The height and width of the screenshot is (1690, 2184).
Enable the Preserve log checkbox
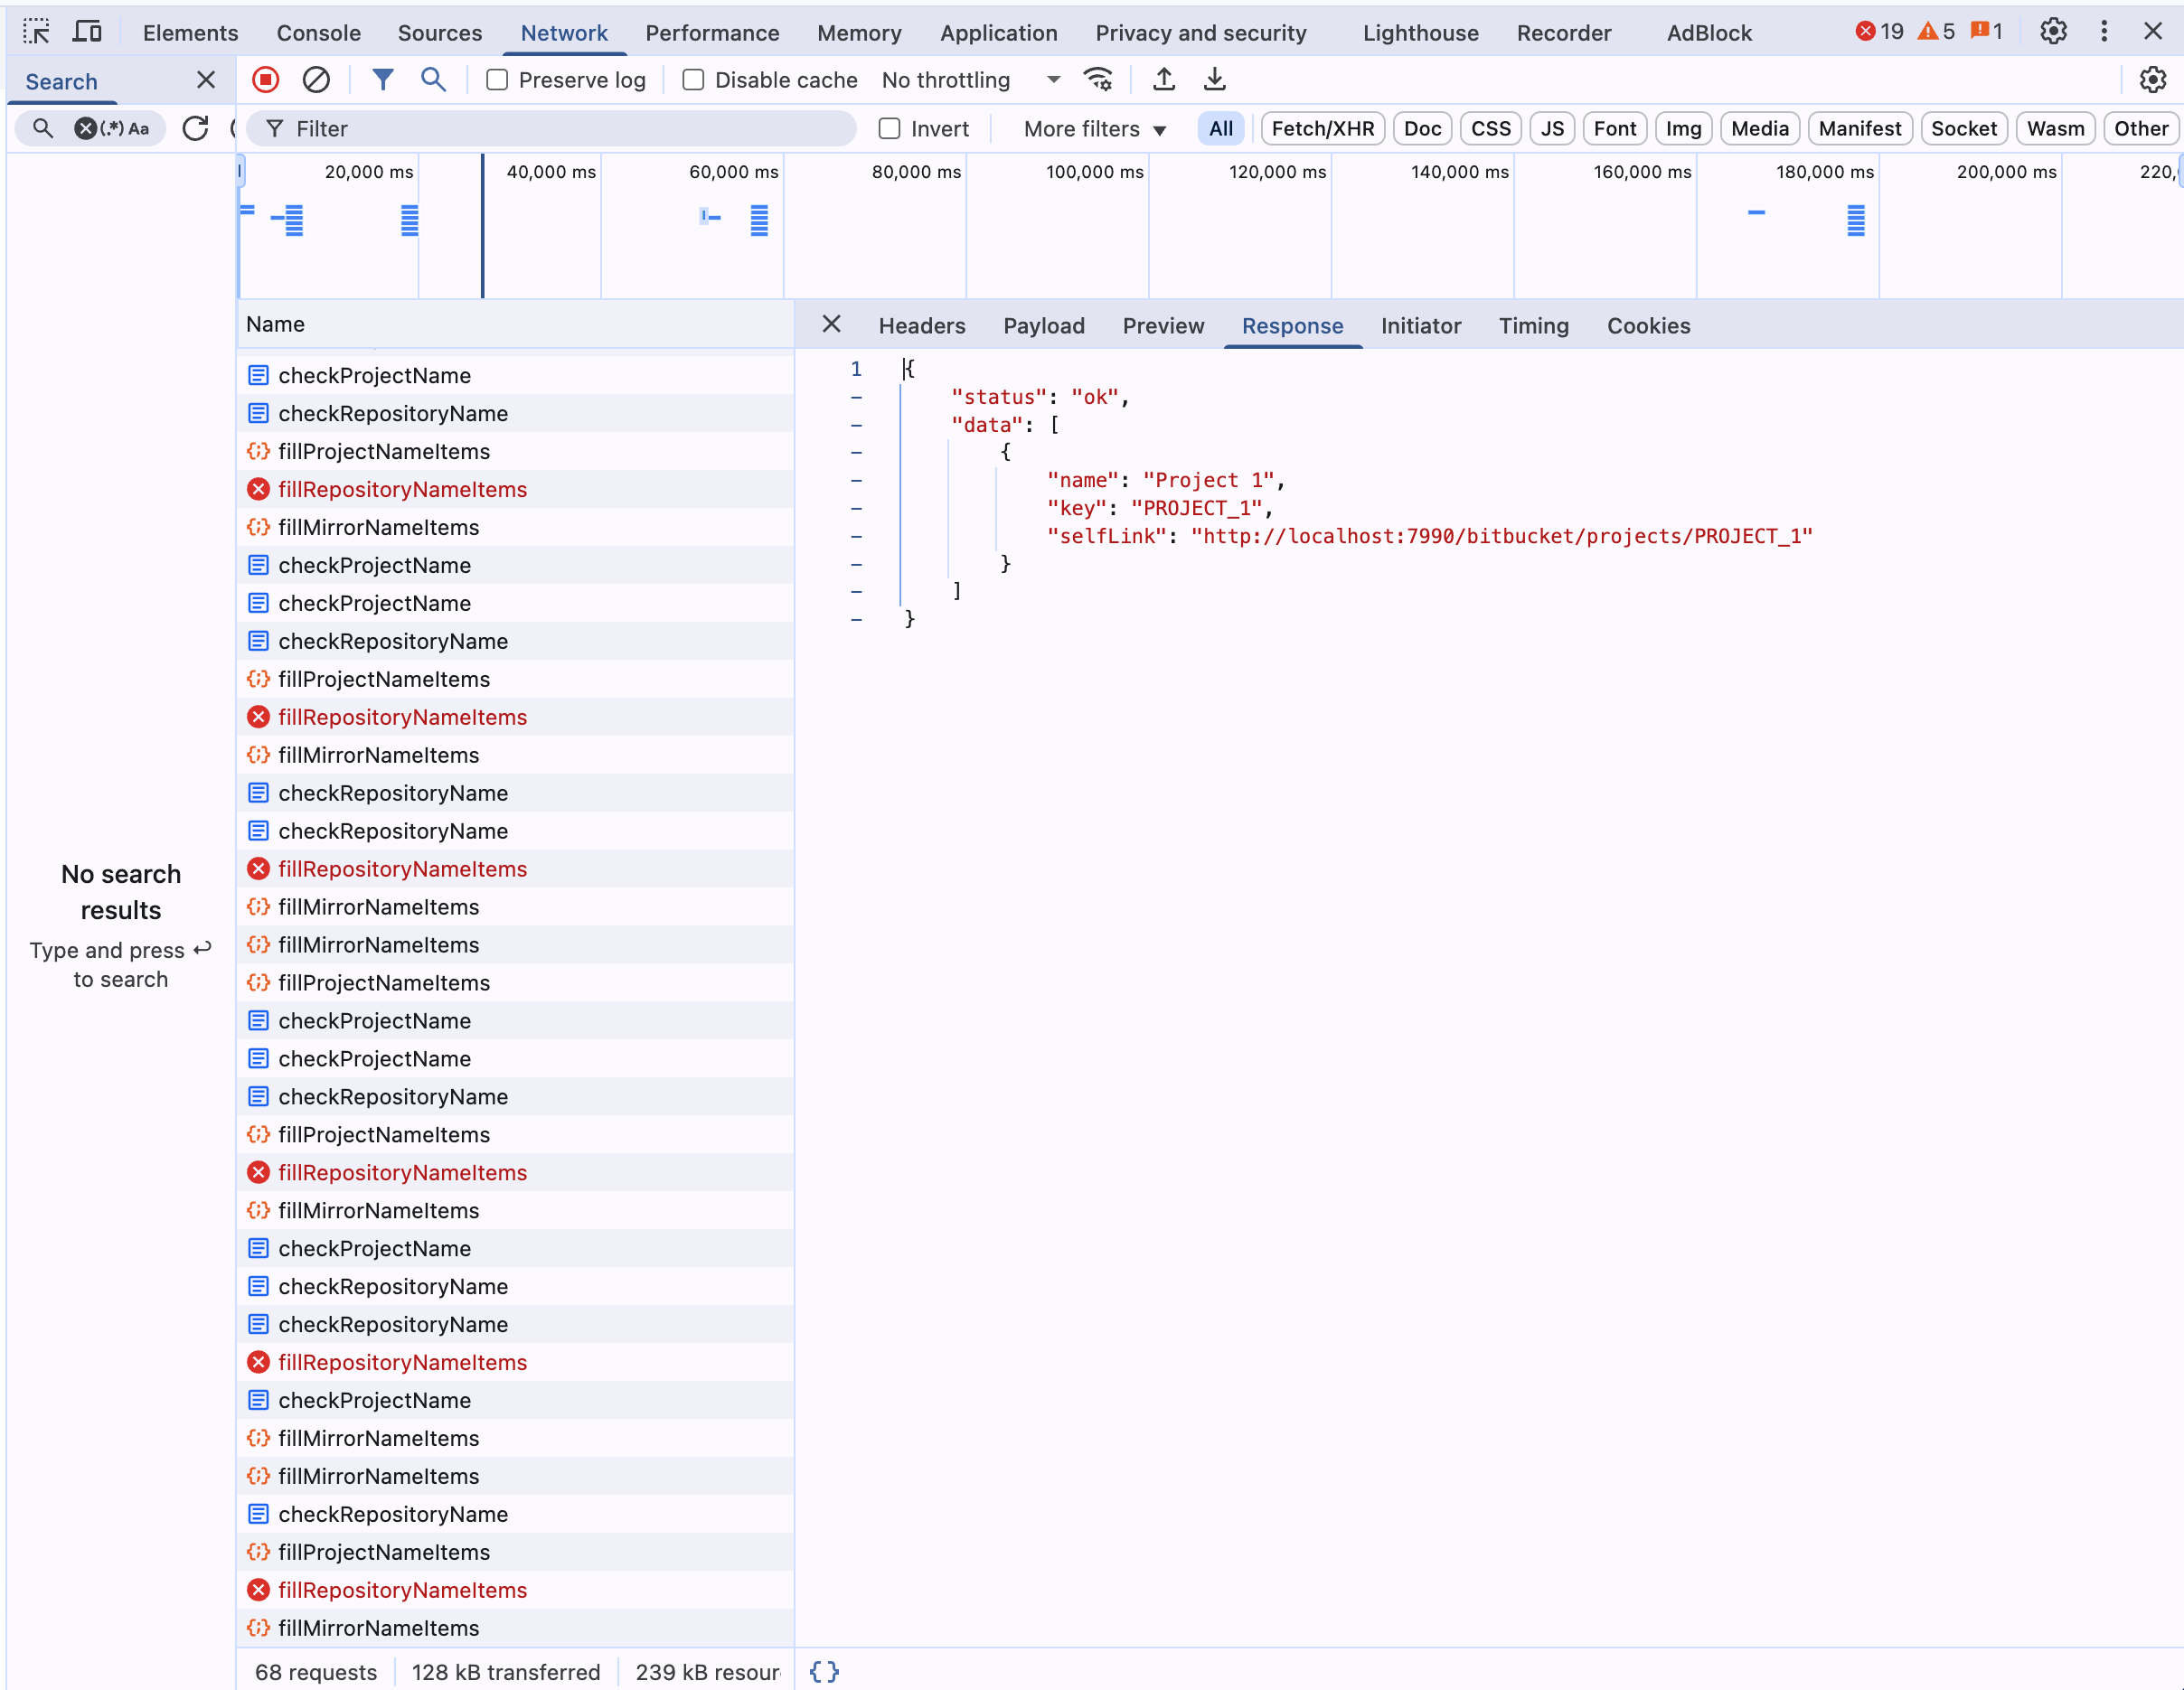497,80
